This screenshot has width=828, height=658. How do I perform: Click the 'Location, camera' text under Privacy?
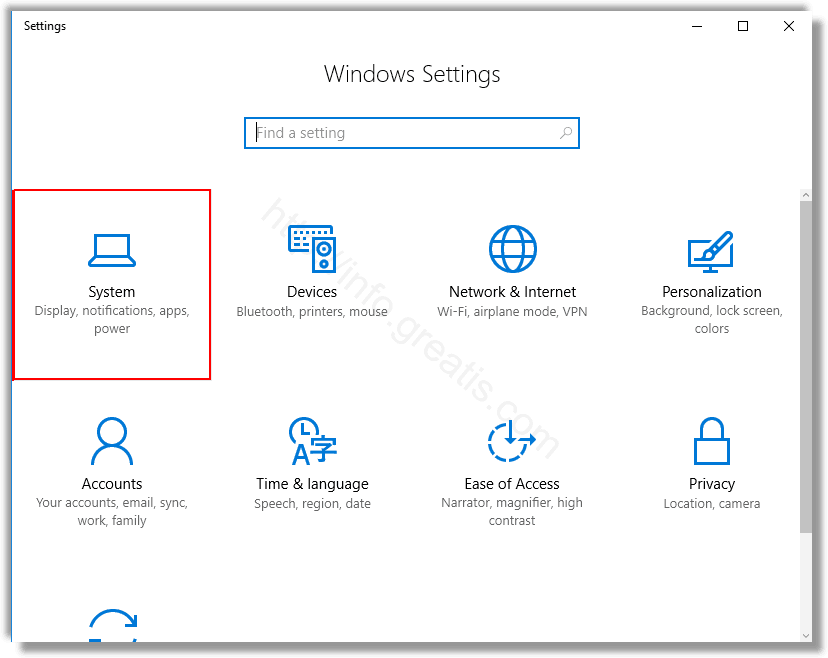click(711, 504)
